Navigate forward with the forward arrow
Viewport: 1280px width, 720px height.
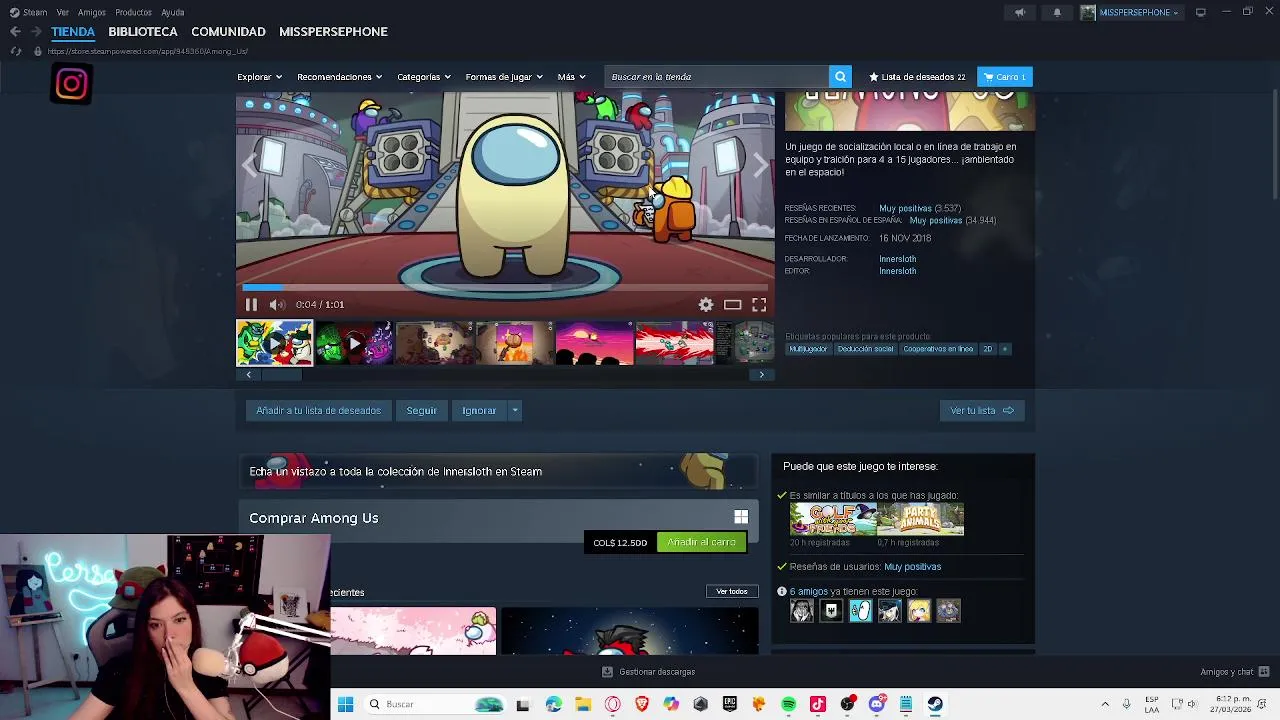point(36,32)
